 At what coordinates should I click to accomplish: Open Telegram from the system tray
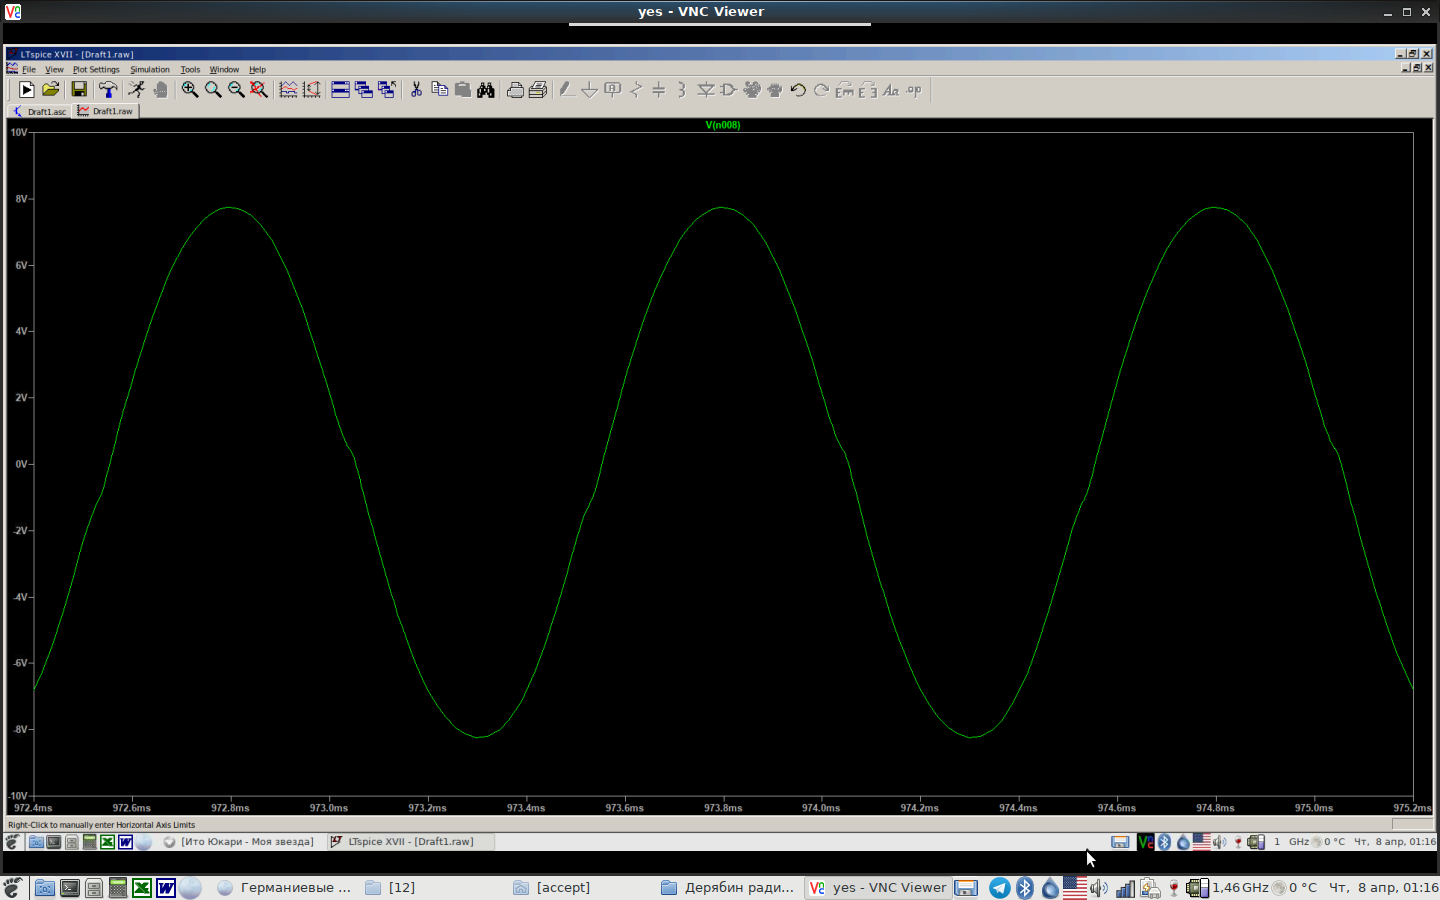999,888
